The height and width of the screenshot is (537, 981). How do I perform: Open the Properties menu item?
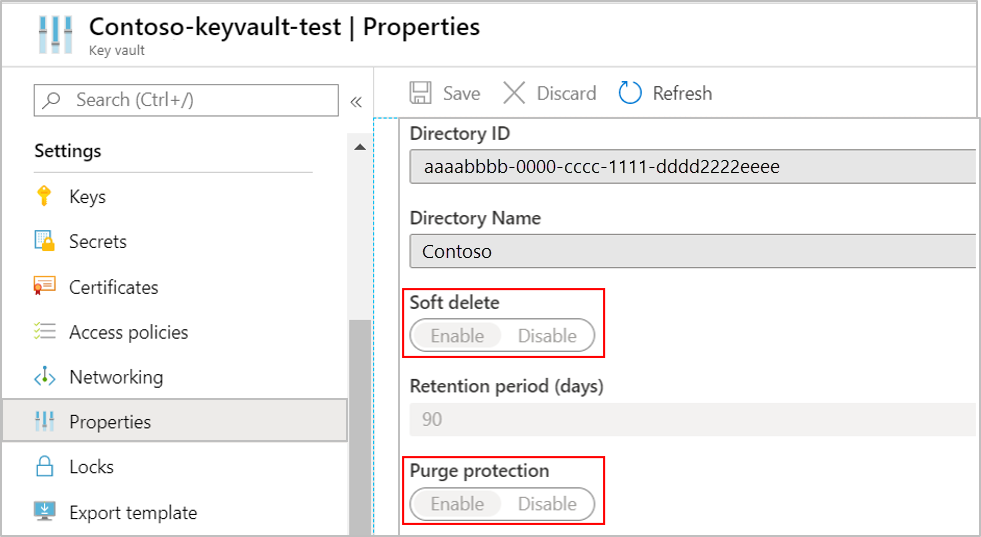pyautogui.click(x=110, y=422)
